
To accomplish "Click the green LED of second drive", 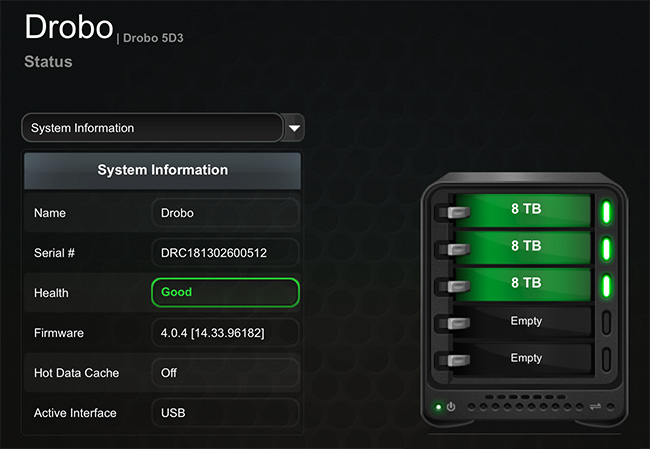I will pyautogui.click(x=606, y=249).
